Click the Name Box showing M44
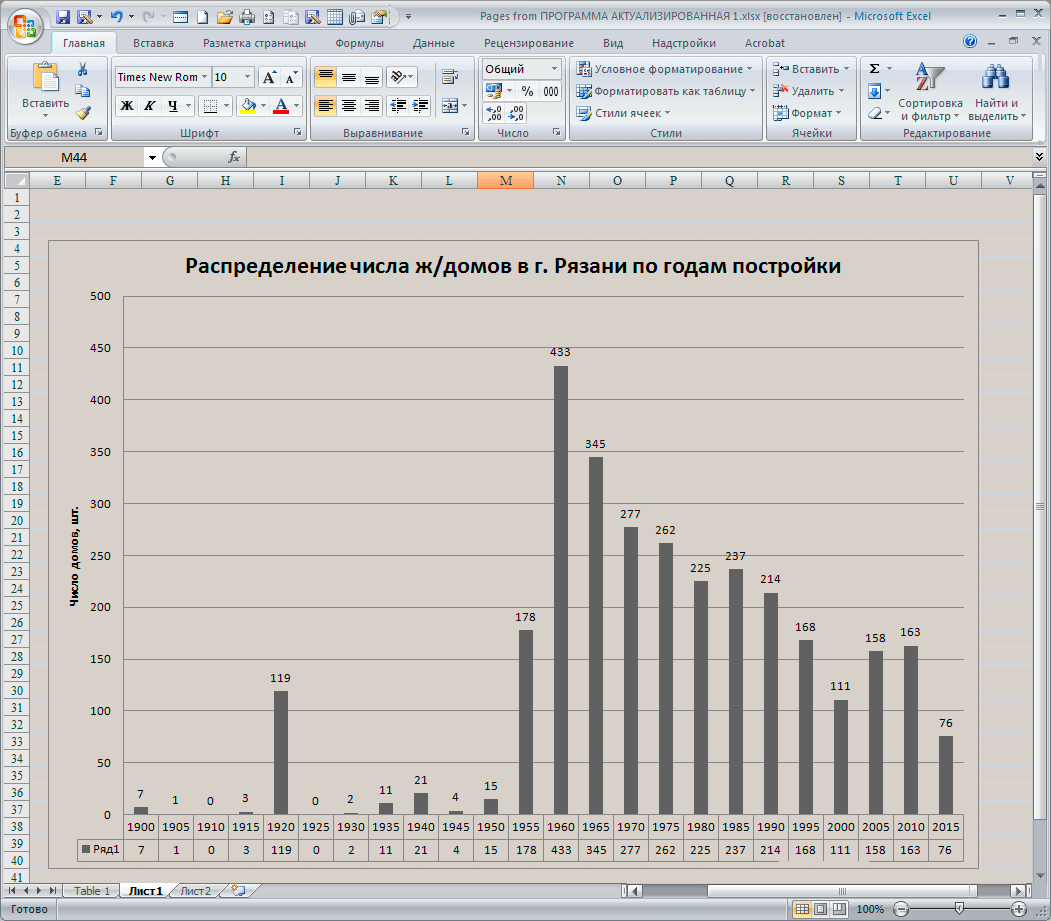 click(75, 157)
